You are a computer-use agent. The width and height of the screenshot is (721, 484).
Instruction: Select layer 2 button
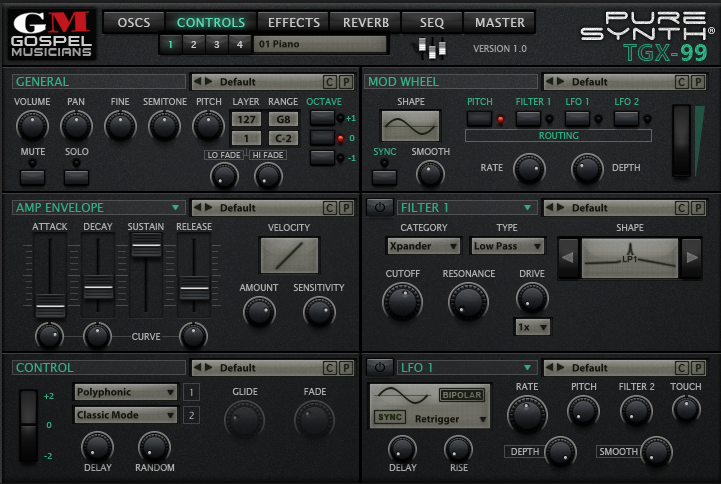[193, 44]
